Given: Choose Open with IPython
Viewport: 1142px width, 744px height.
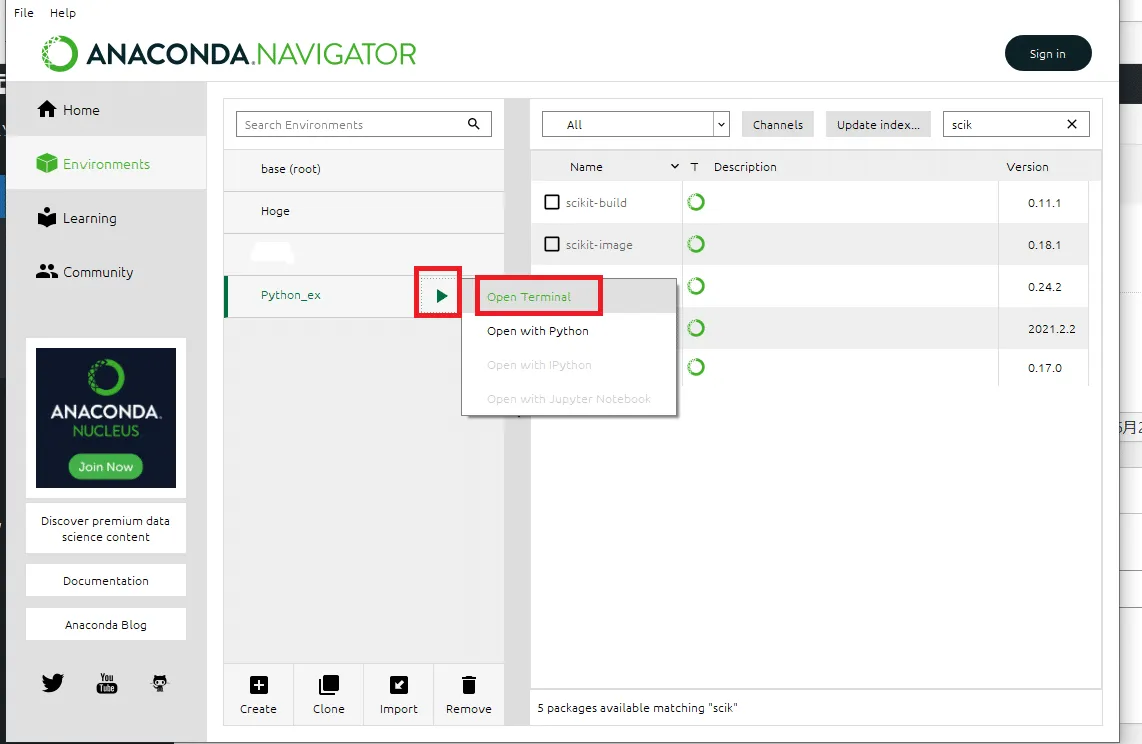Looking at the screenshot, I should (x=569, y=365).
